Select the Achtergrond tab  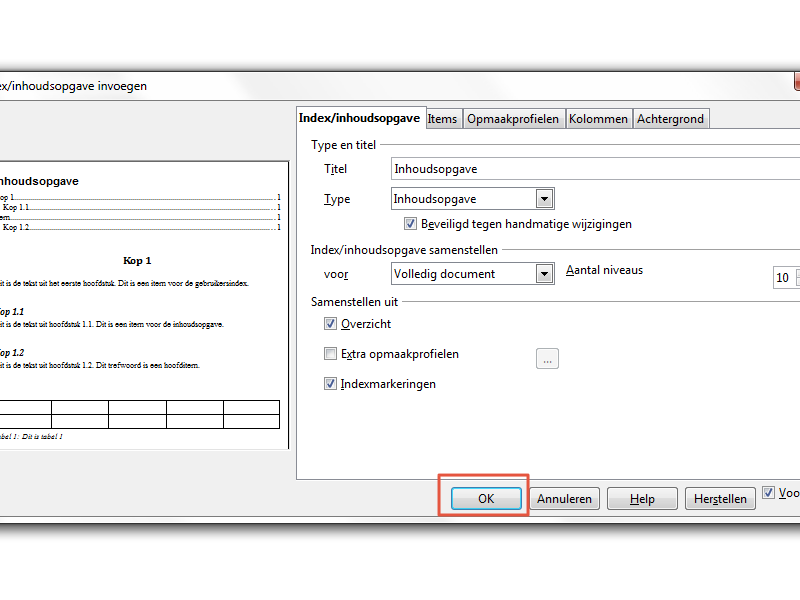670,119
